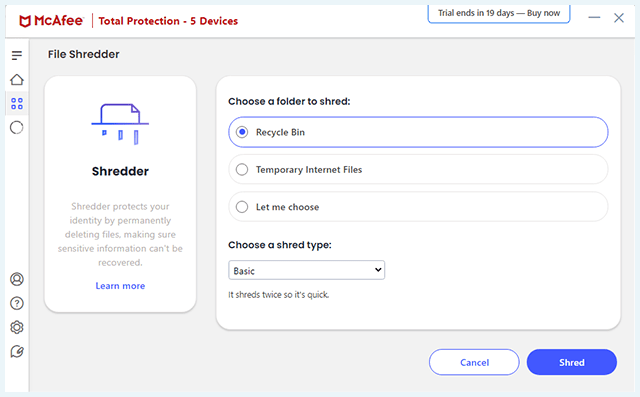This screenshot has height=397, width=640.
Task: Click the Choose a shred type label
Action: (280, 245)
